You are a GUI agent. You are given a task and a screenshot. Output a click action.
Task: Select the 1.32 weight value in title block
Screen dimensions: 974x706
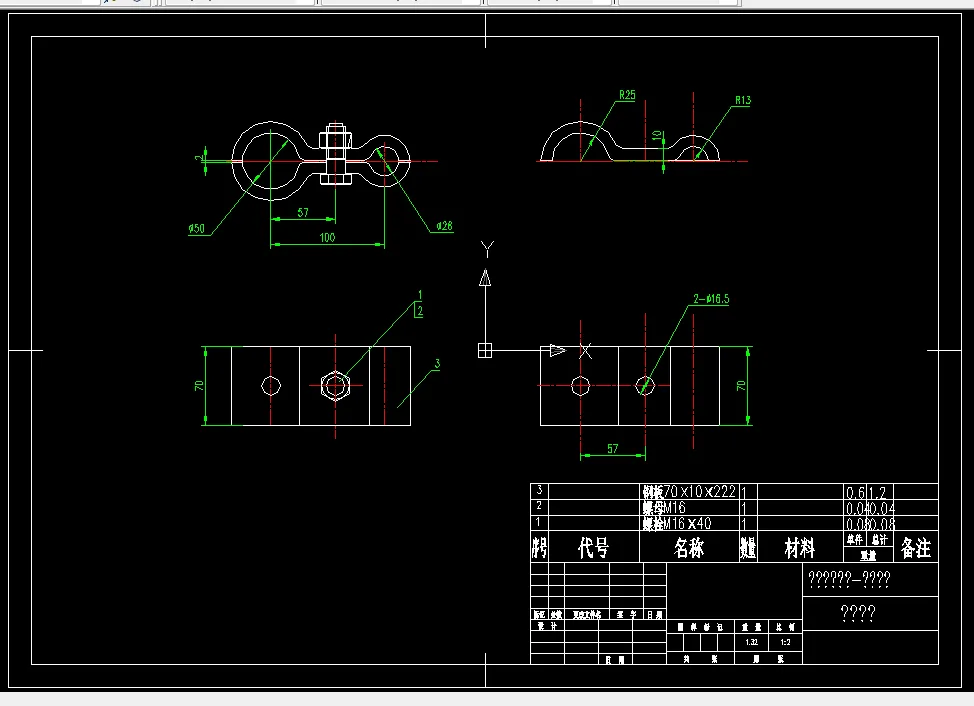(x=752, y=642)
